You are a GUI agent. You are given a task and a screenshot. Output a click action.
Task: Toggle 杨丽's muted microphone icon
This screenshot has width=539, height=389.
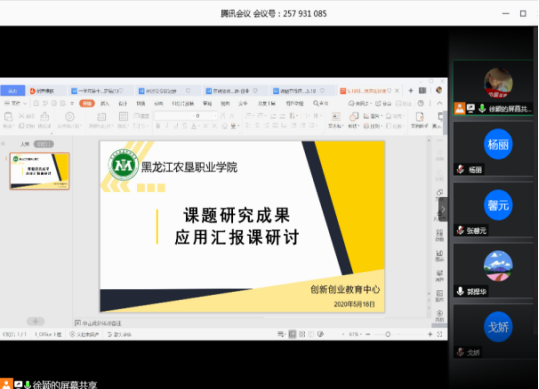tap(461, 169)
